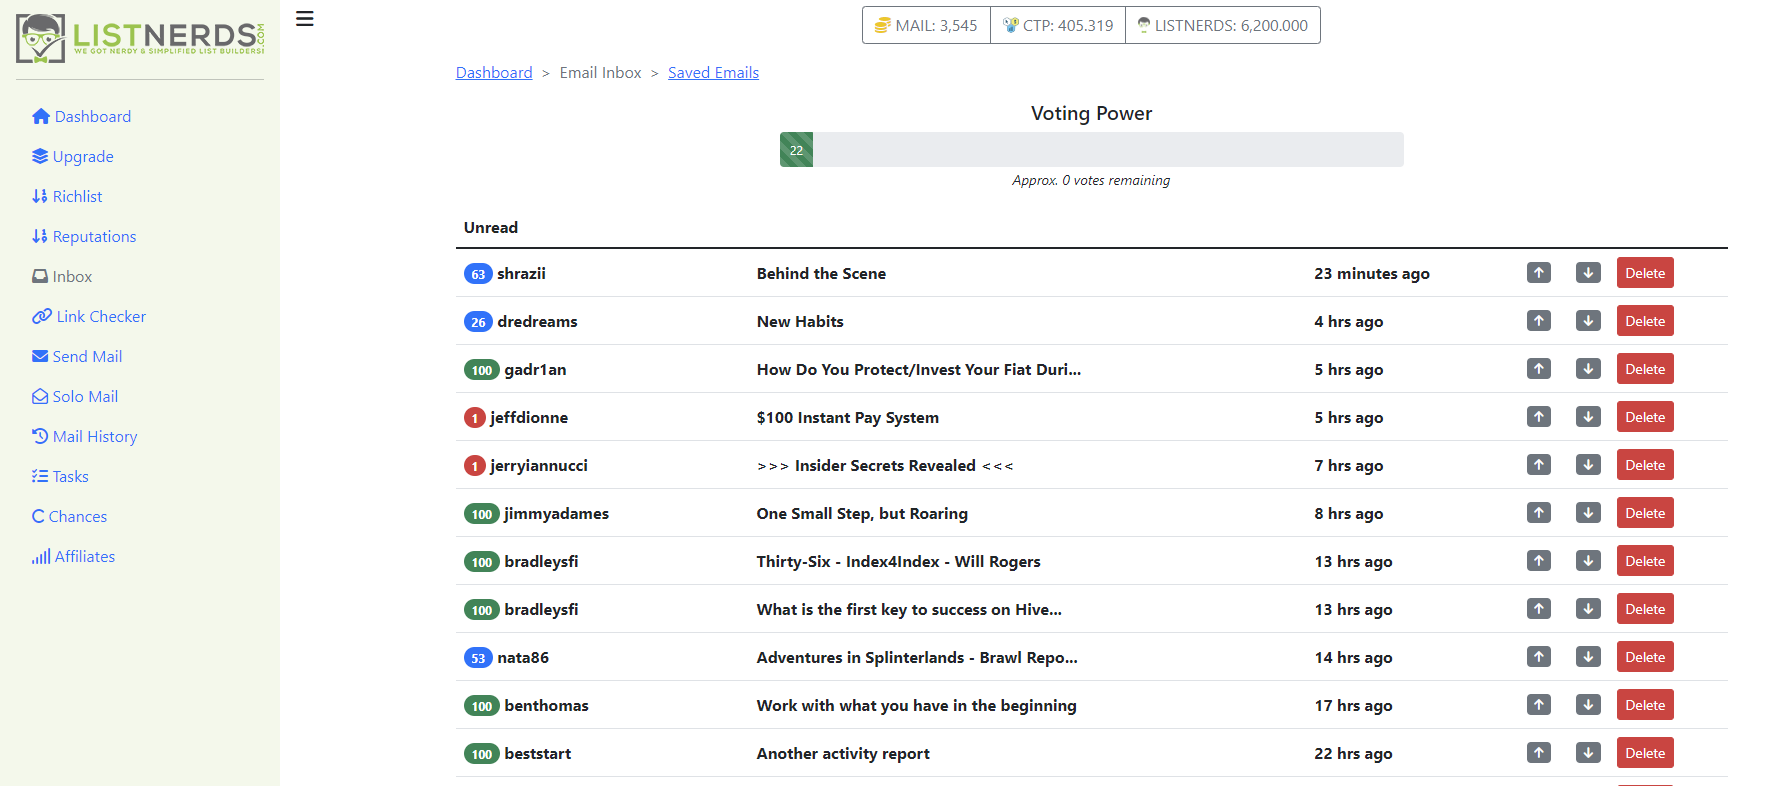Click sender name gadr1an
Viewport: 1782px width, 786px height.
coord(535,369)
